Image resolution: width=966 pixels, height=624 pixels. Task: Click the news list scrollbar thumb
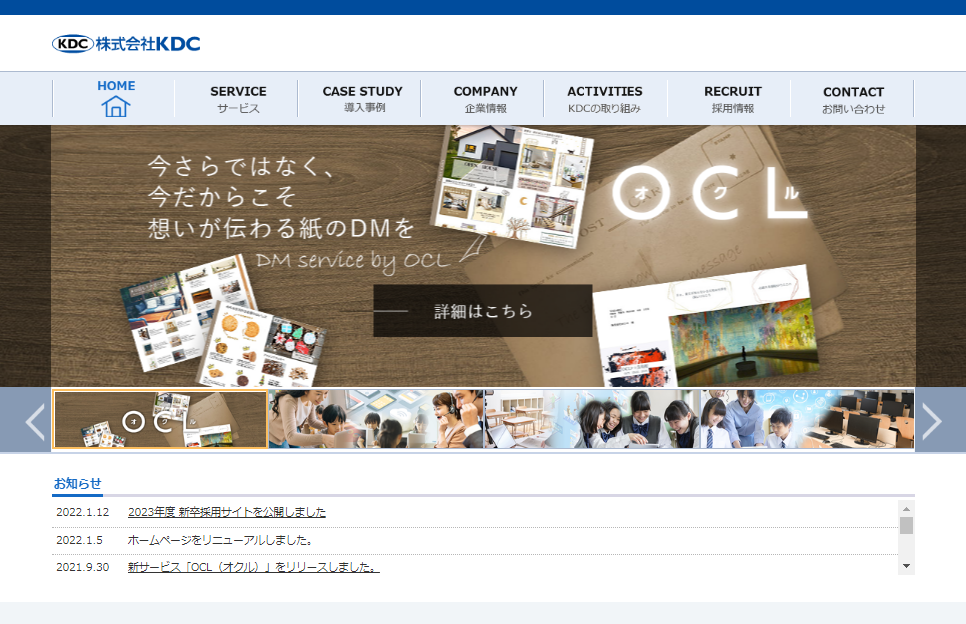click(906, 525)
